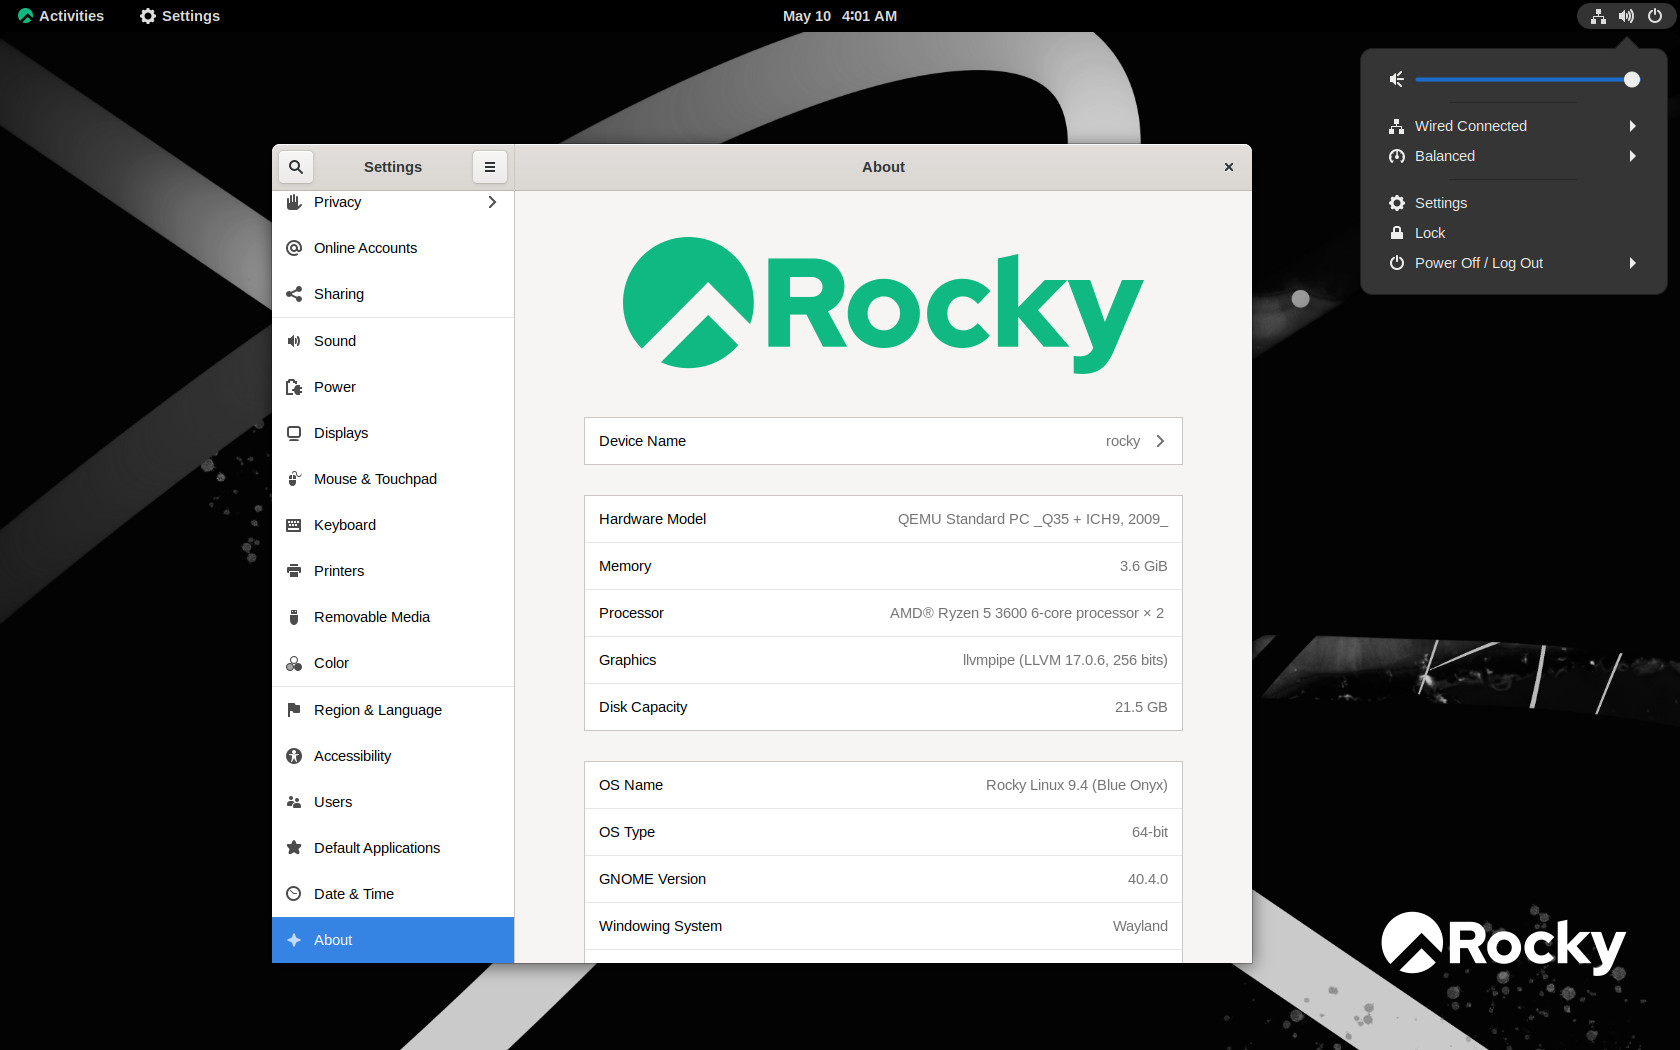Click the Removable Media icon

294,617
